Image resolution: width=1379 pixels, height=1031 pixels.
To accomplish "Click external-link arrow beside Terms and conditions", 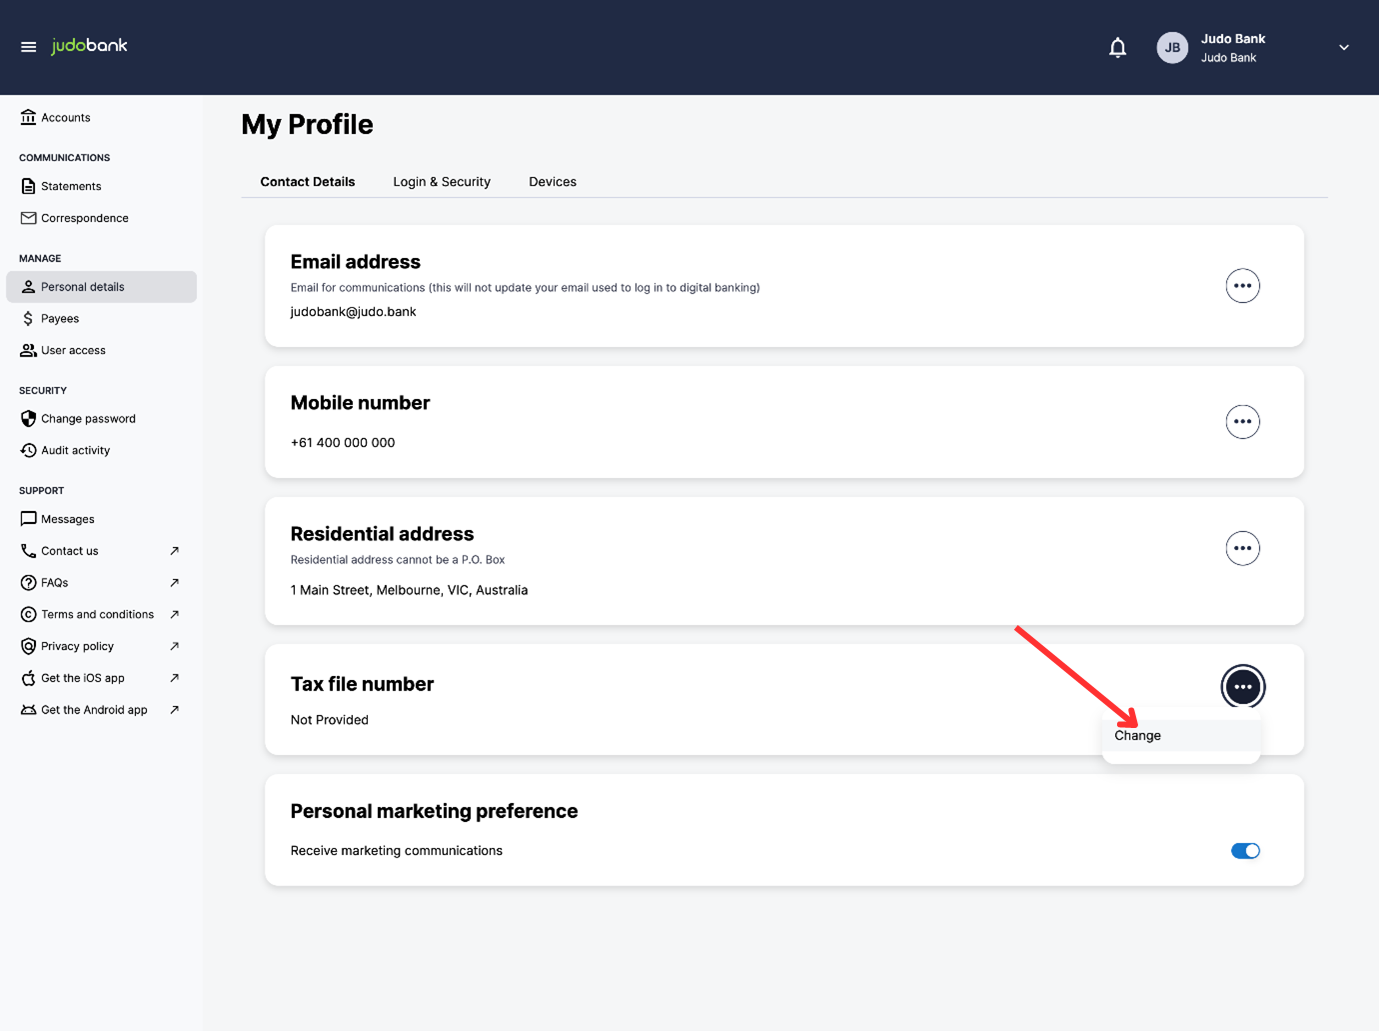I will point(174,615).
